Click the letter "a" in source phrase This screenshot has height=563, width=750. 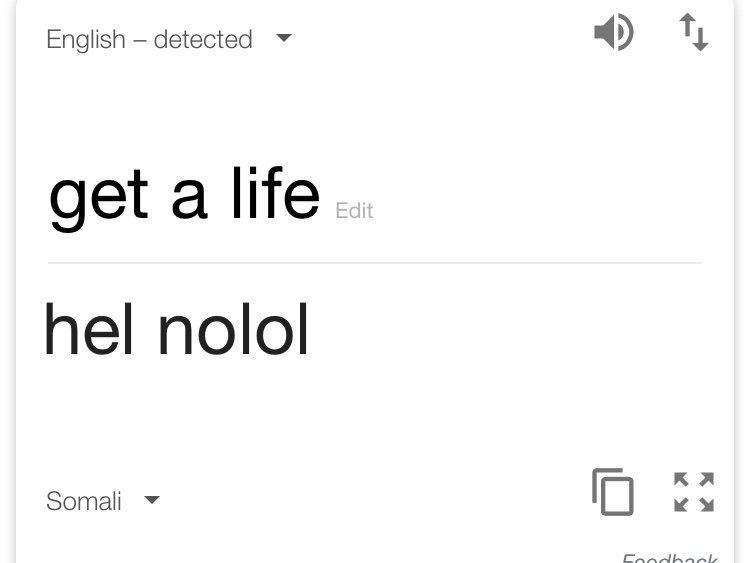pyautogui.click(x=189, y=196)
